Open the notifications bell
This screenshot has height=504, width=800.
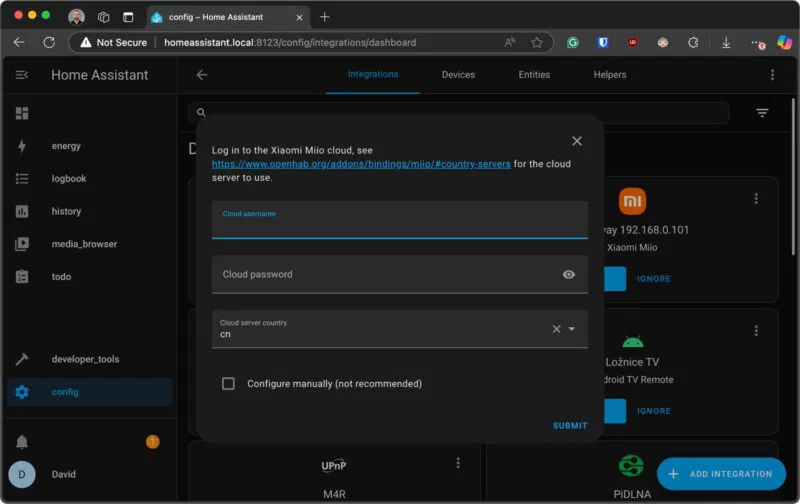pyautogui.click(x=22, y=442)
